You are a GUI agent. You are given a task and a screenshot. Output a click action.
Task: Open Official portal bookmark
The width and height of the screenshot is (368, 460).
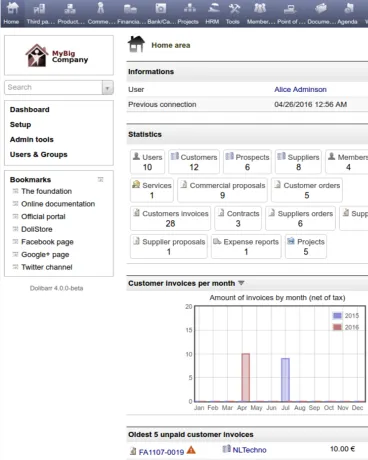pyautogui.click(x=43, y=217)
